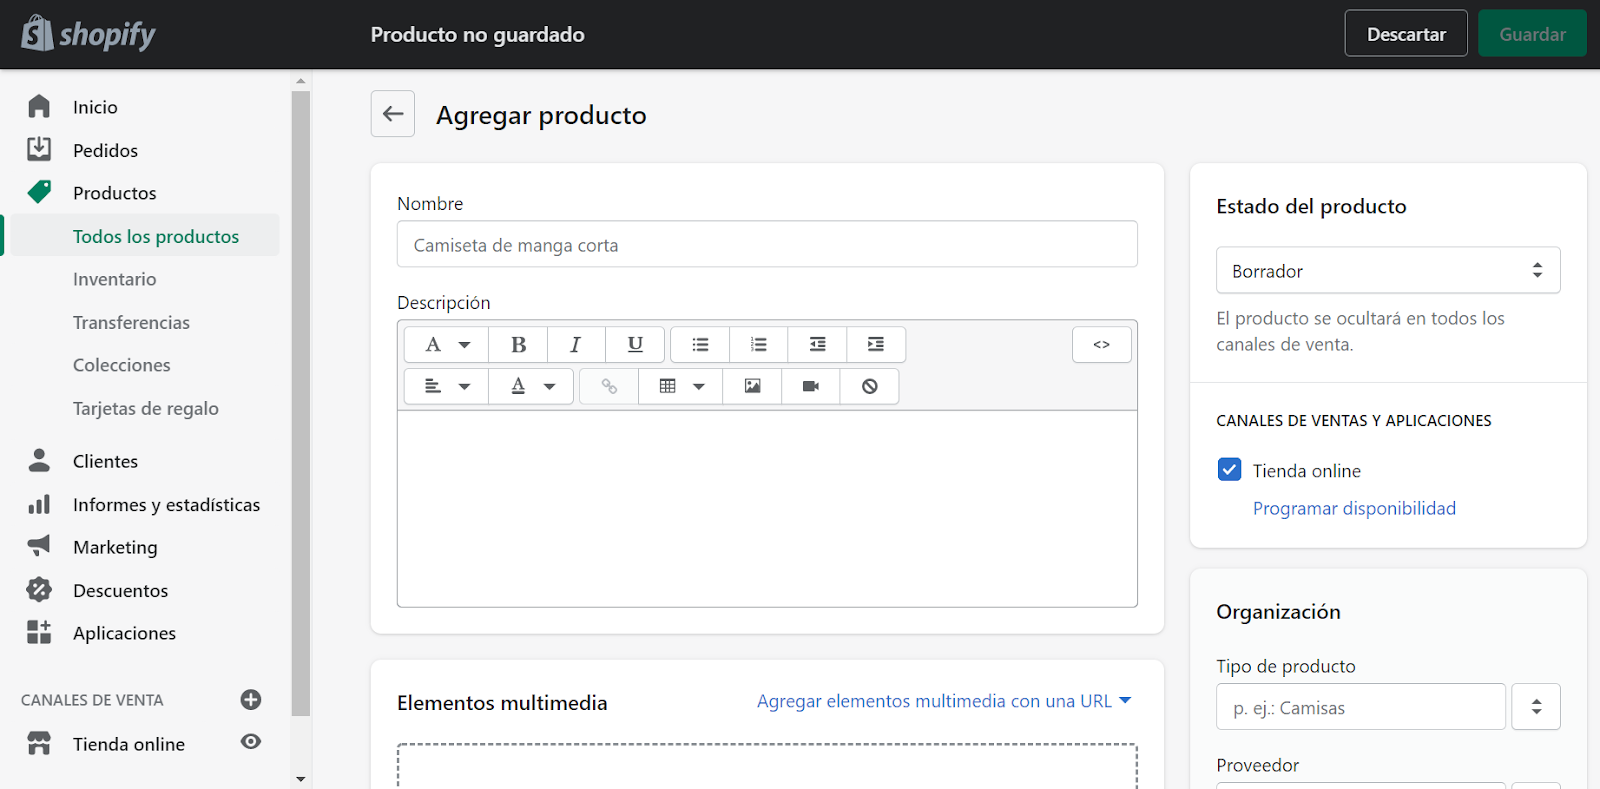Insert a numbered list
Screen dimensions: 1600x789
(x=759, y=344)
